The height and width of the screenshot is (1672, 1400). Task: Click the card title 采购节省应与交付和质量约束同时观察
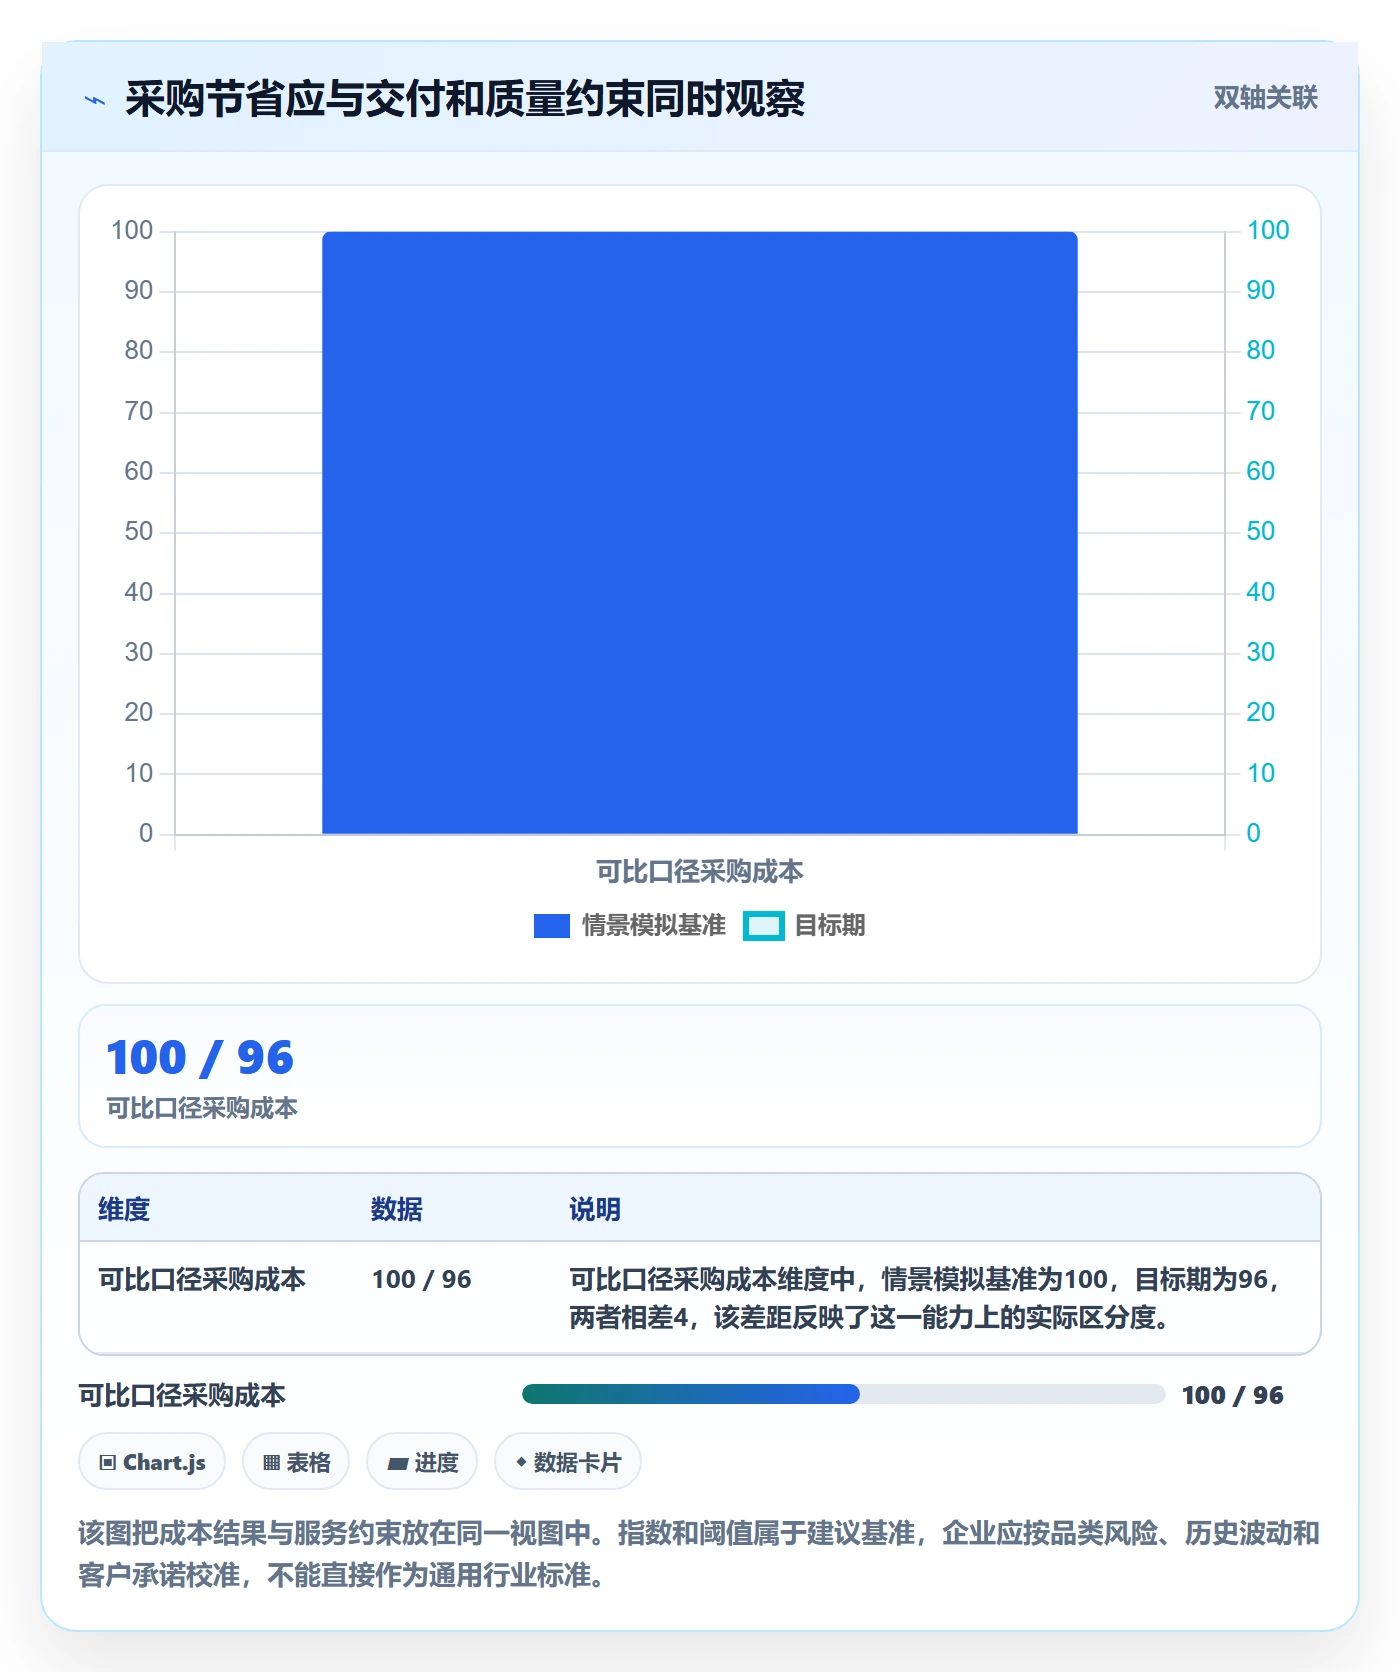coord(465,99)
